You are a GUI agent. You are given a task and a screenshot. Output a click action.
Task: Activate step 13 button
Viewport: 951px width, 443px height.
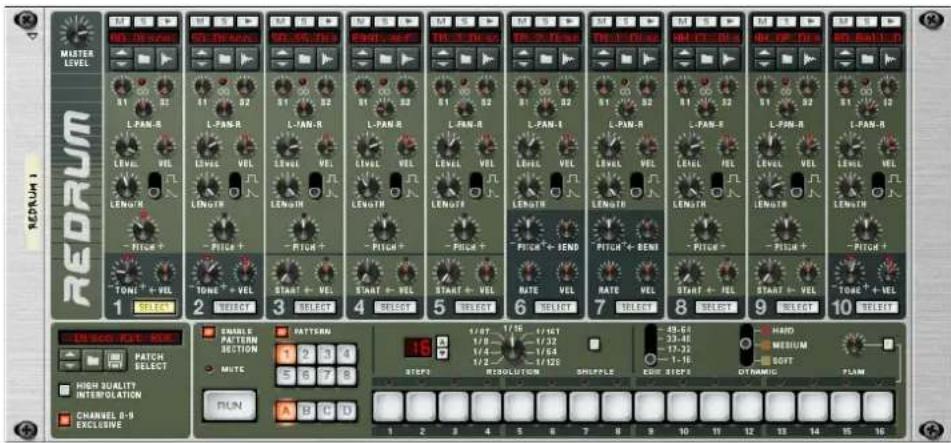pyautogui.click(x=780, y=407)
